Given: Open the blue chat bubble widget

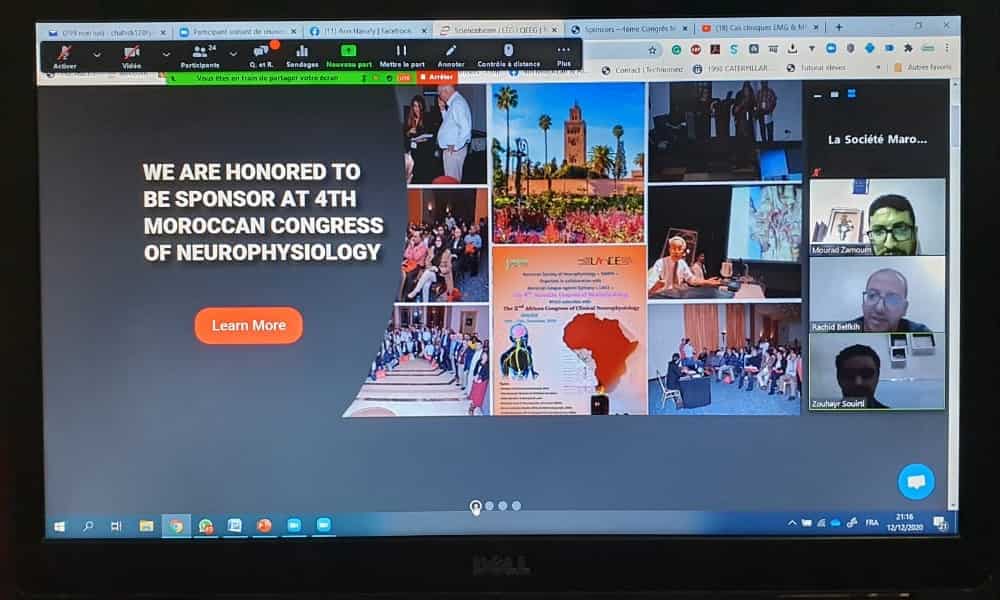Looking at the screenshot, I should coord(915,481).
